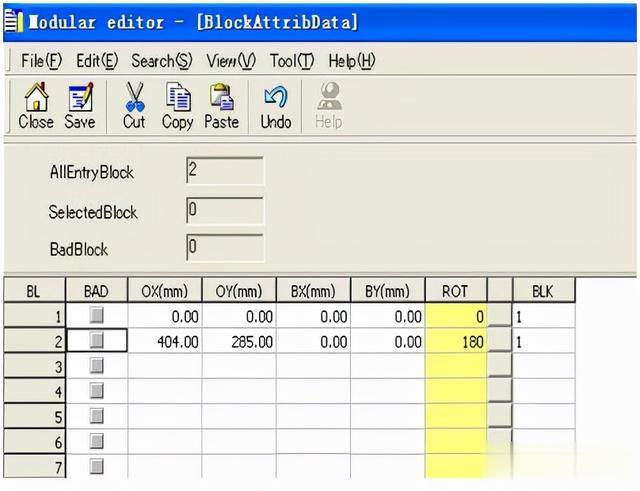Toggle BAD checkbox in row 4

tap(97, 391)
